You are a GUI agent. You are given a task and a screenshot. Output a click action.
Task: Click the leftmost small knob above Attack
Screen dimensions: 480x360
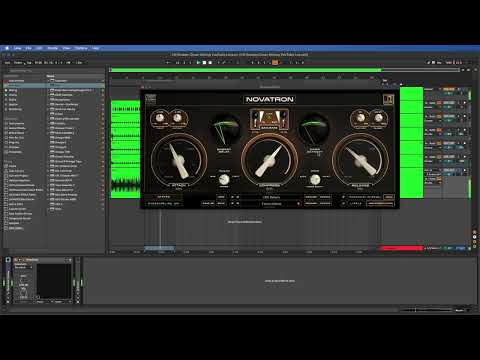[160, 118]
